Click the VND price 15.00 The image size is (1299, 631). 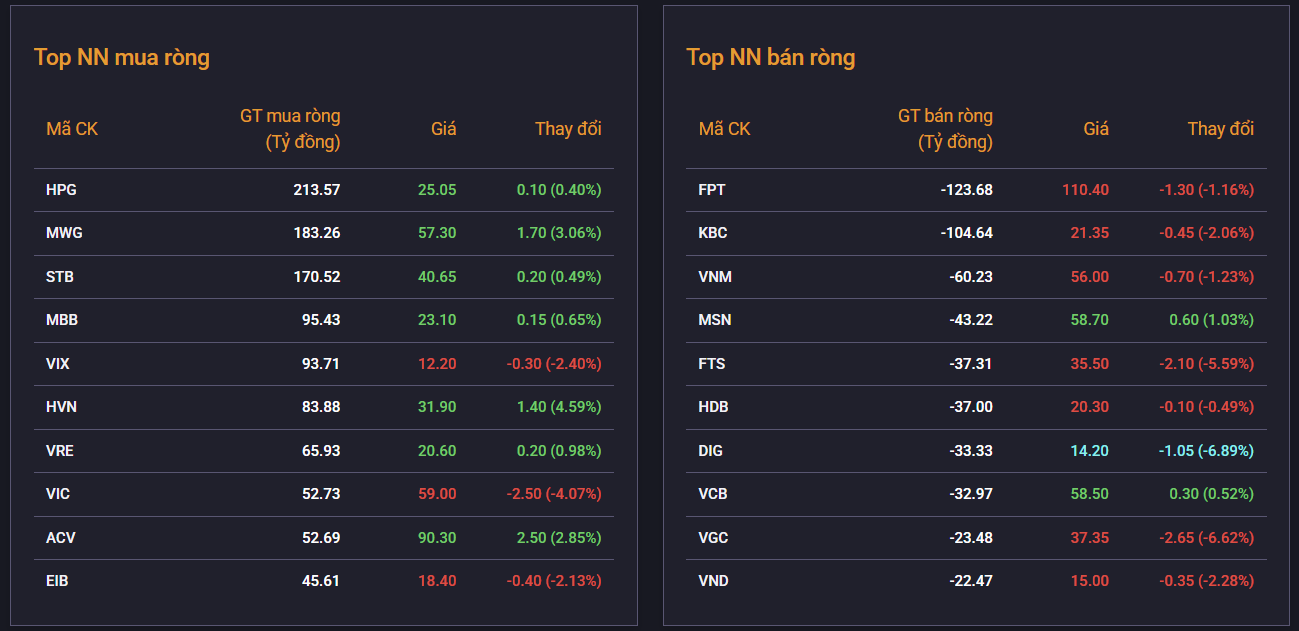[1090, 580]
